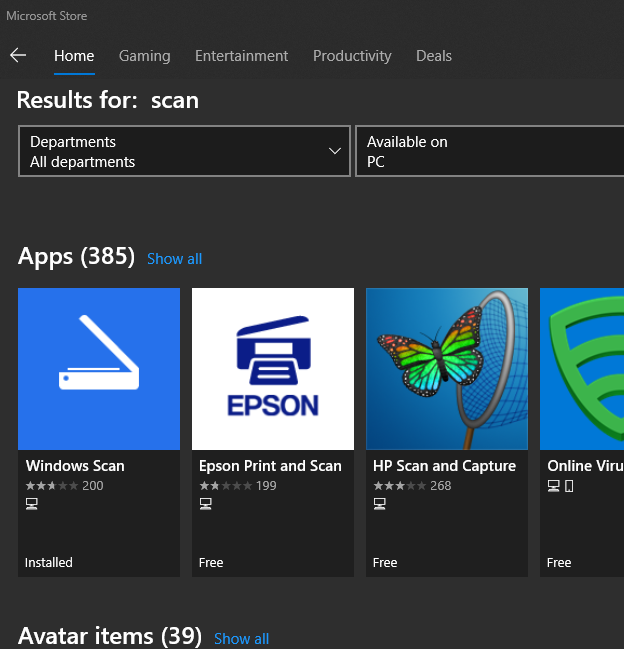Viewport: 624px width, 649px height.
Task: Open the Windows Scan scanner icon tile
Action: [x=99, y=369]
